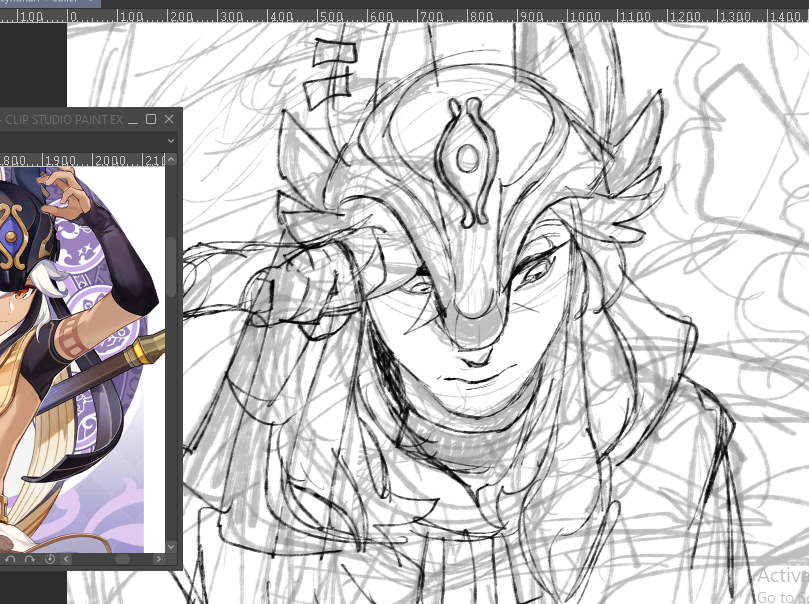Click down arrow of vertical scrollbar
The height and width of the screenshot is (604, 809).
(171, 546)
